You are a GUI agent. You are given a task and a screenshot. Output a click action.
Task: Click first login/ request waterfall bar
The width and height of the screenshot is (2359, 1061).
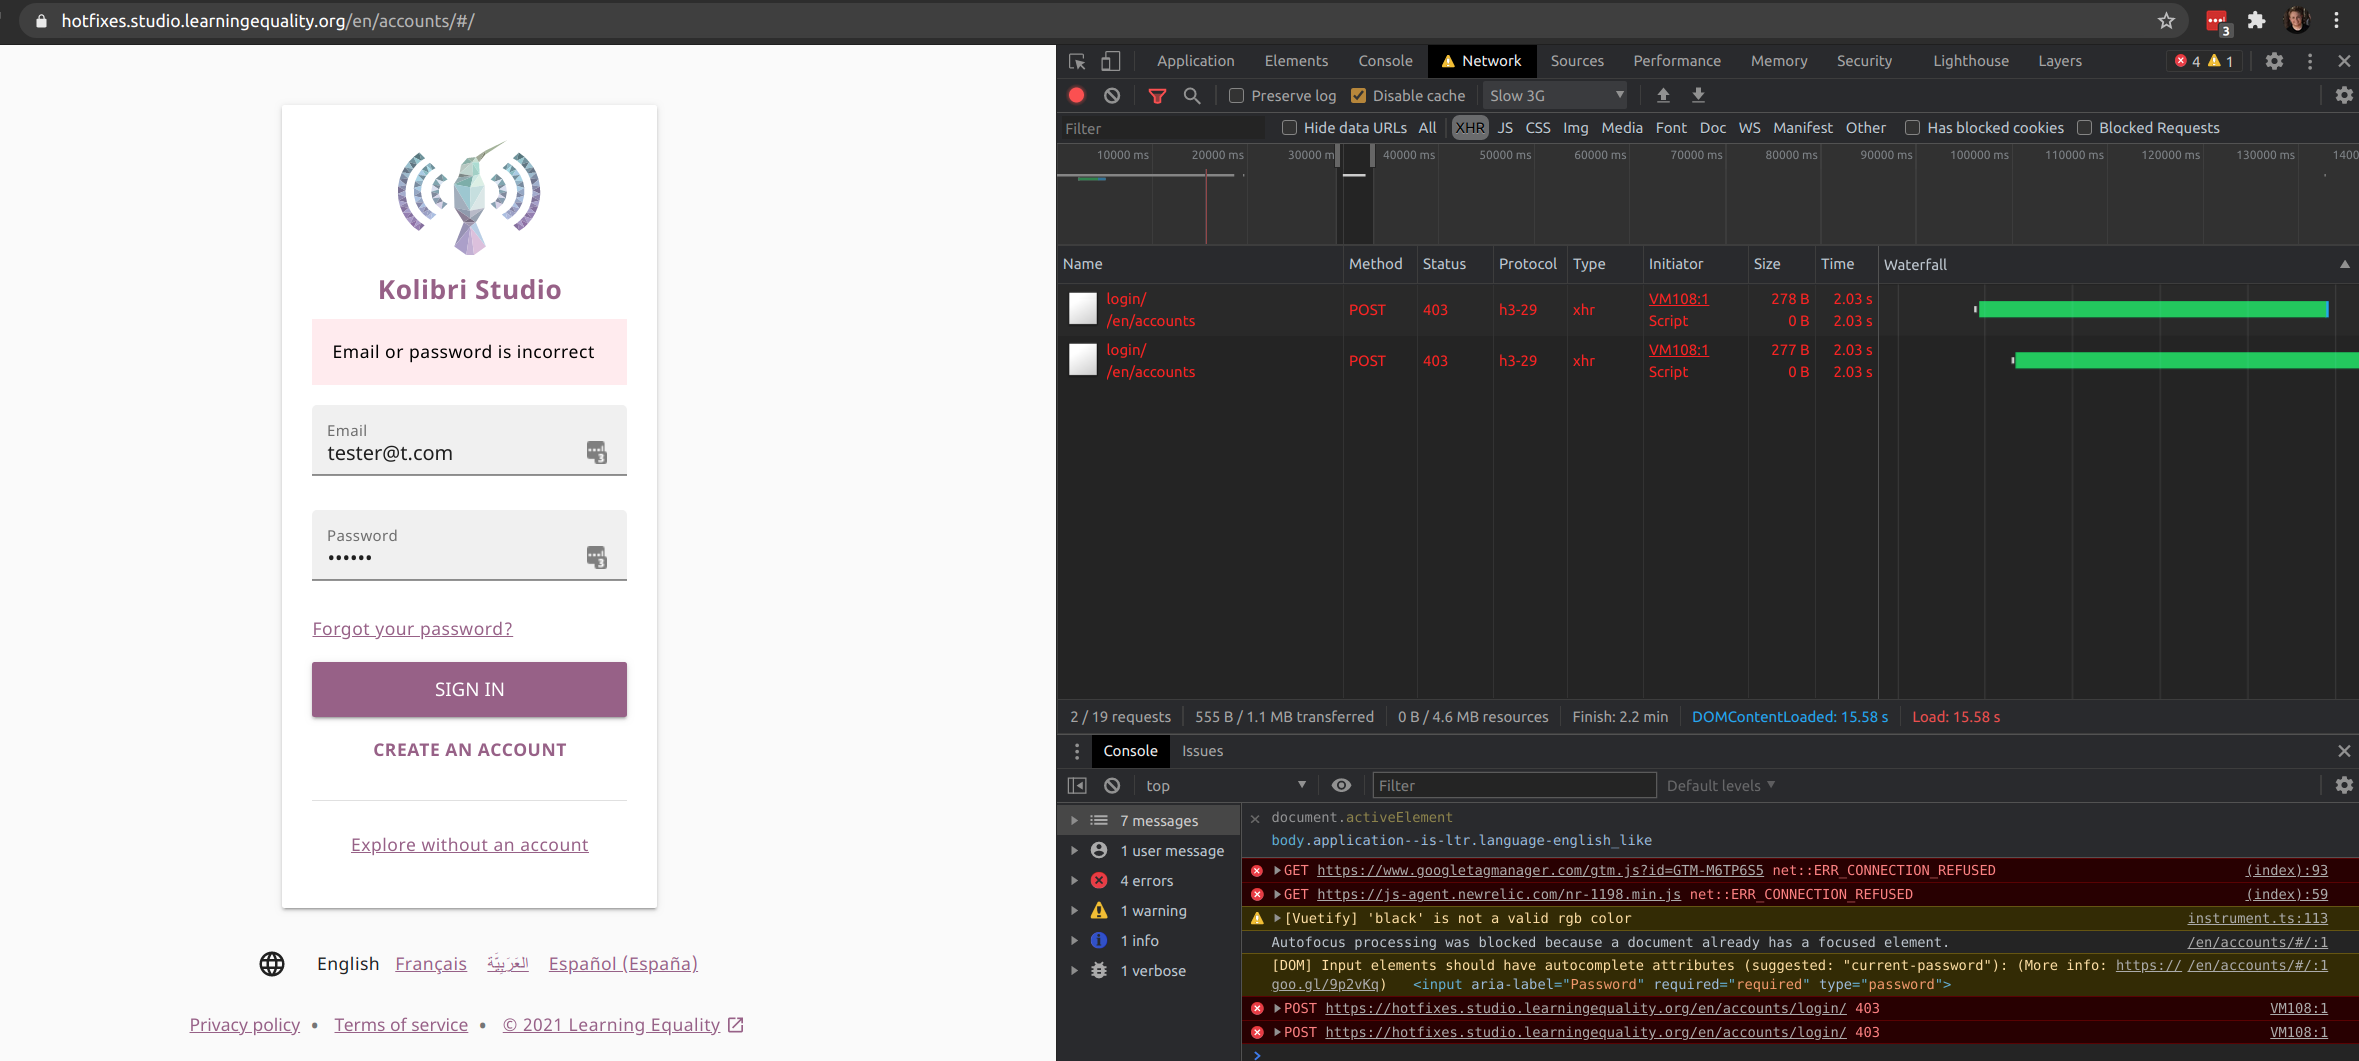coord(2153,310)
